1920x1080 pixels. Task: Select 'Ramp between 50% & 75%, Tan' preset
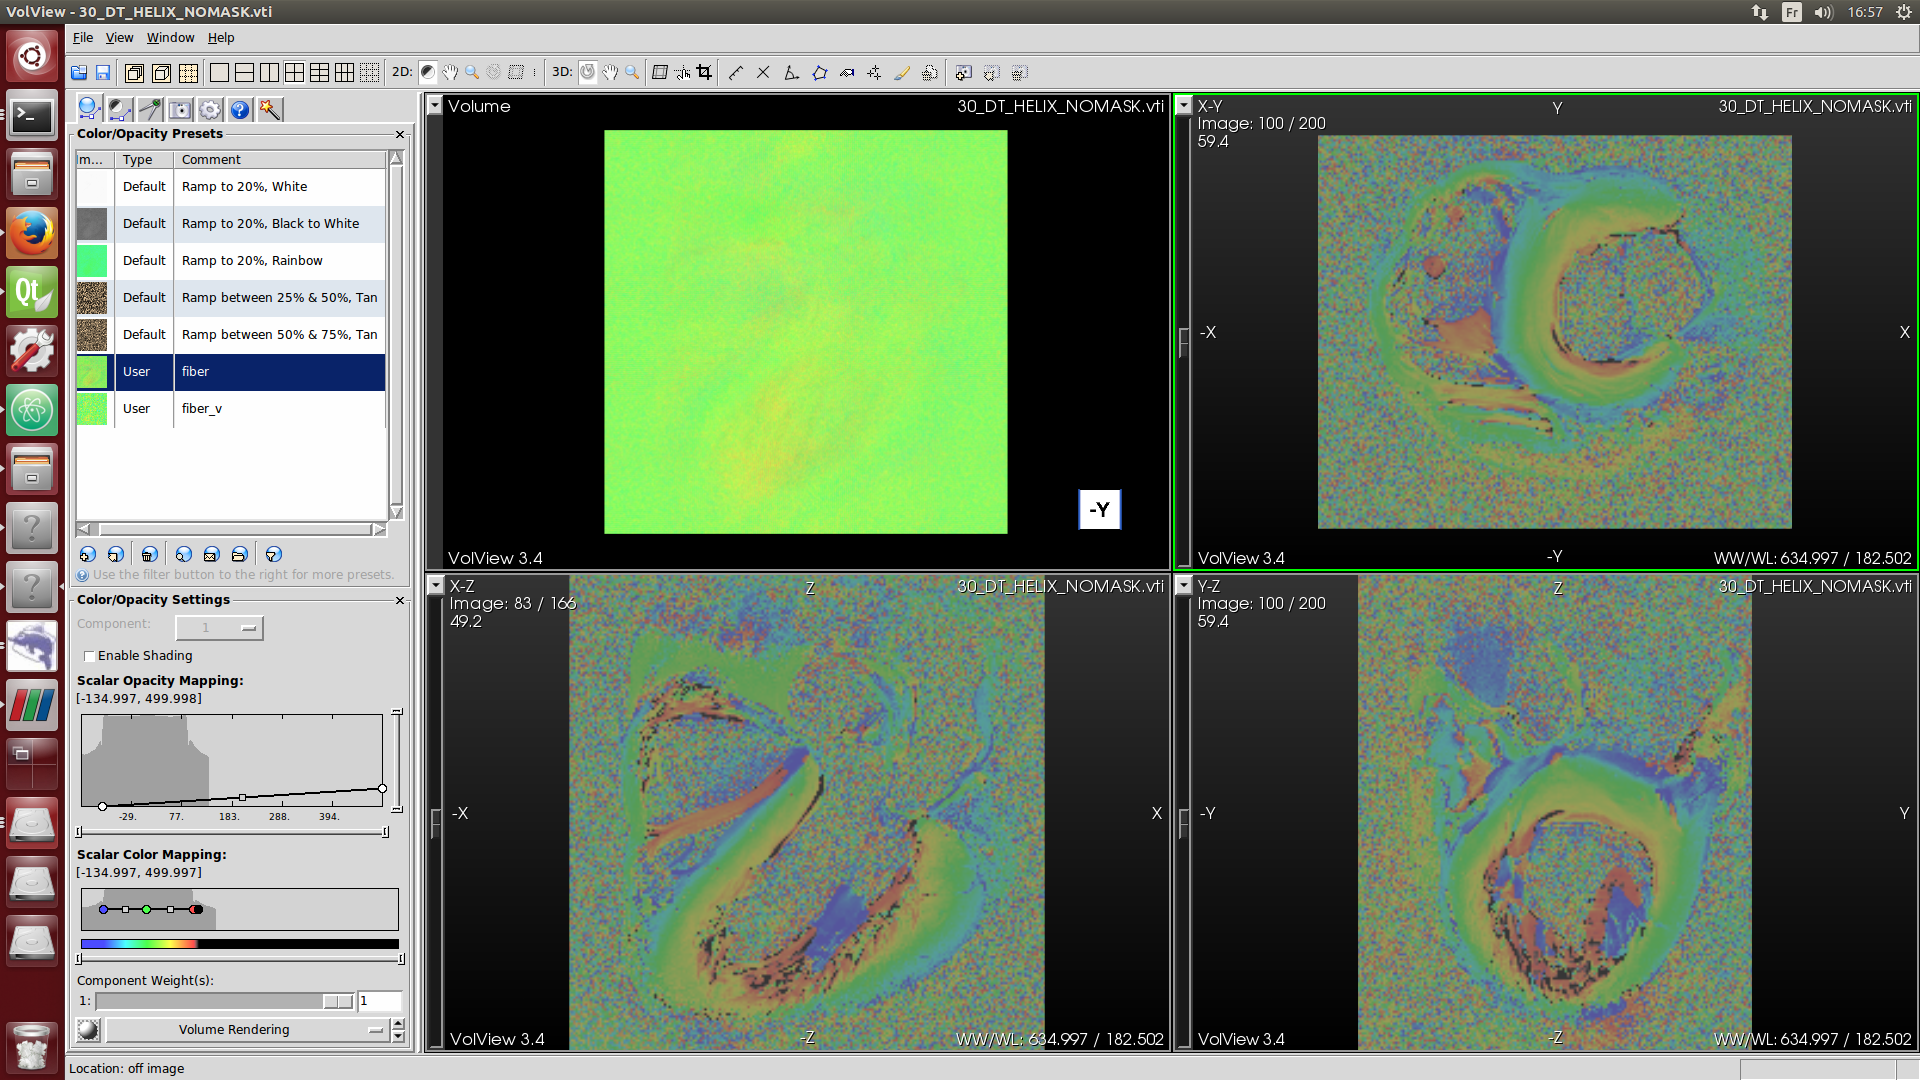tap(231, 335)
